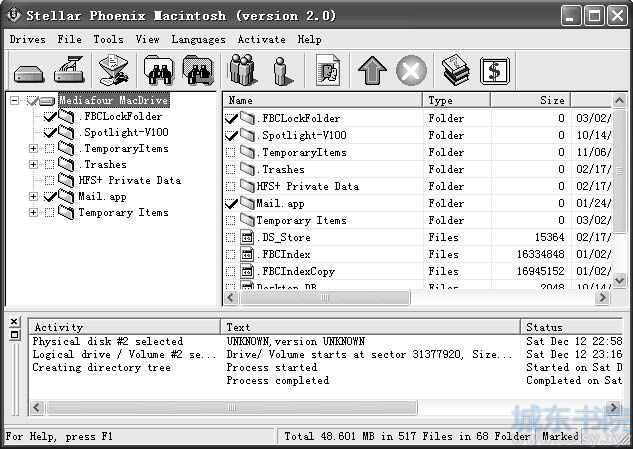
Task: Open the application icon in title bar
Action: click(x=14, y=15)
